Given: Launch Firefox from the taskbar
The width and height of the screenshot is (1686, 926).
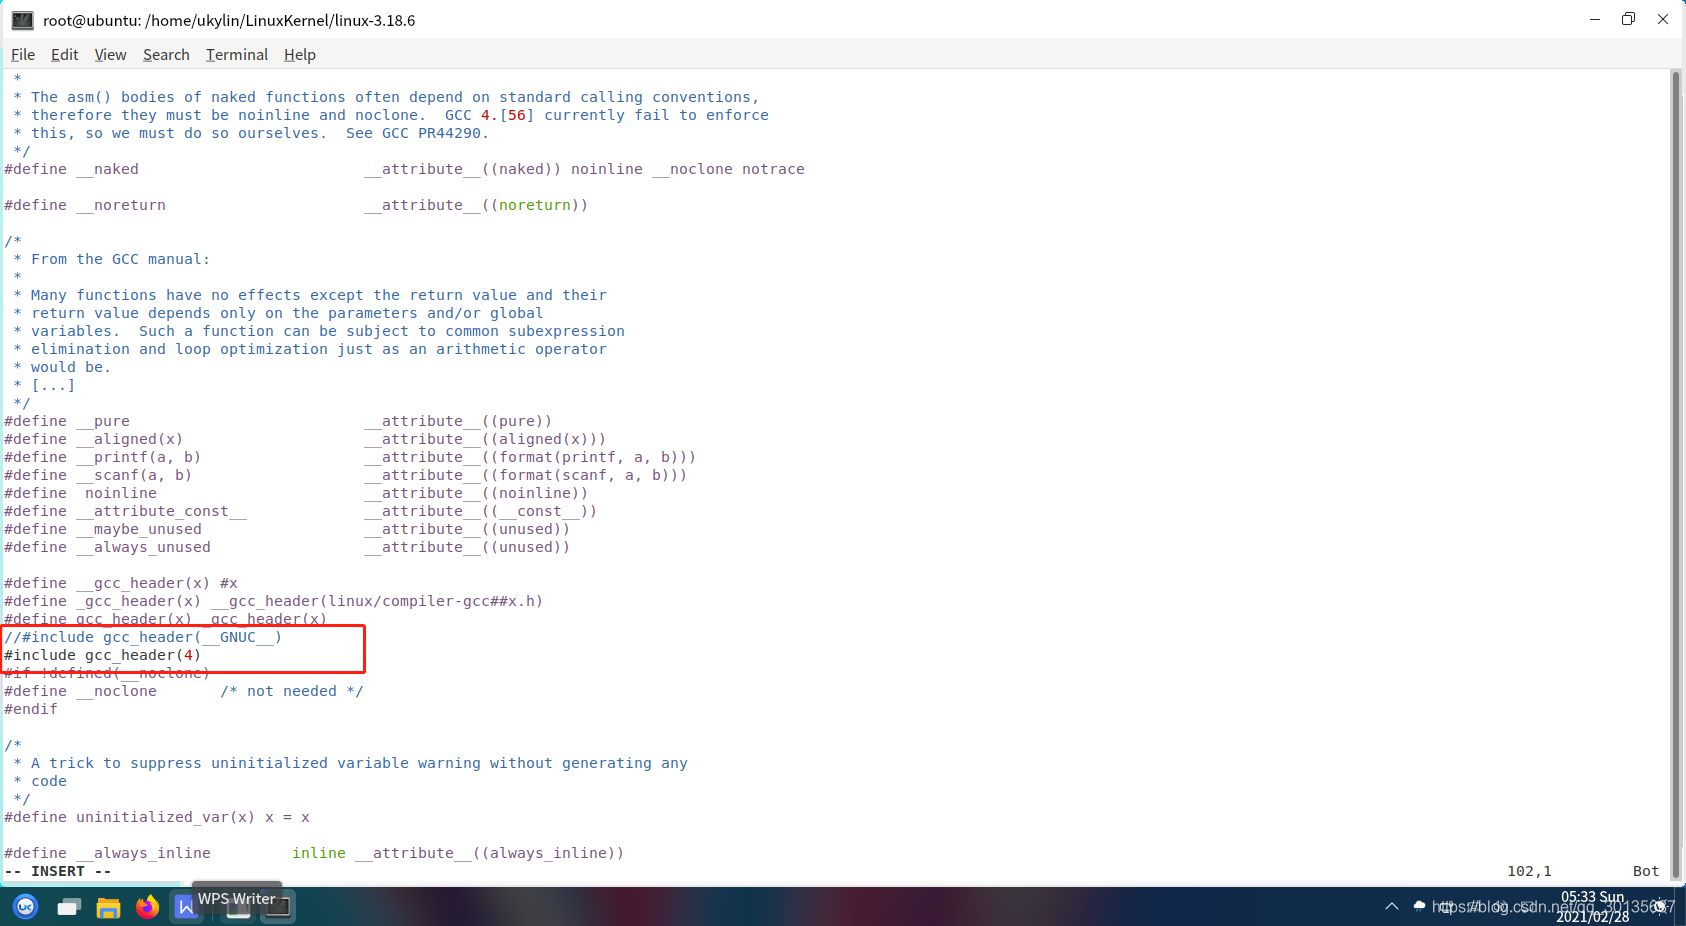Looking at the screenshot, I should pos(147,907).
